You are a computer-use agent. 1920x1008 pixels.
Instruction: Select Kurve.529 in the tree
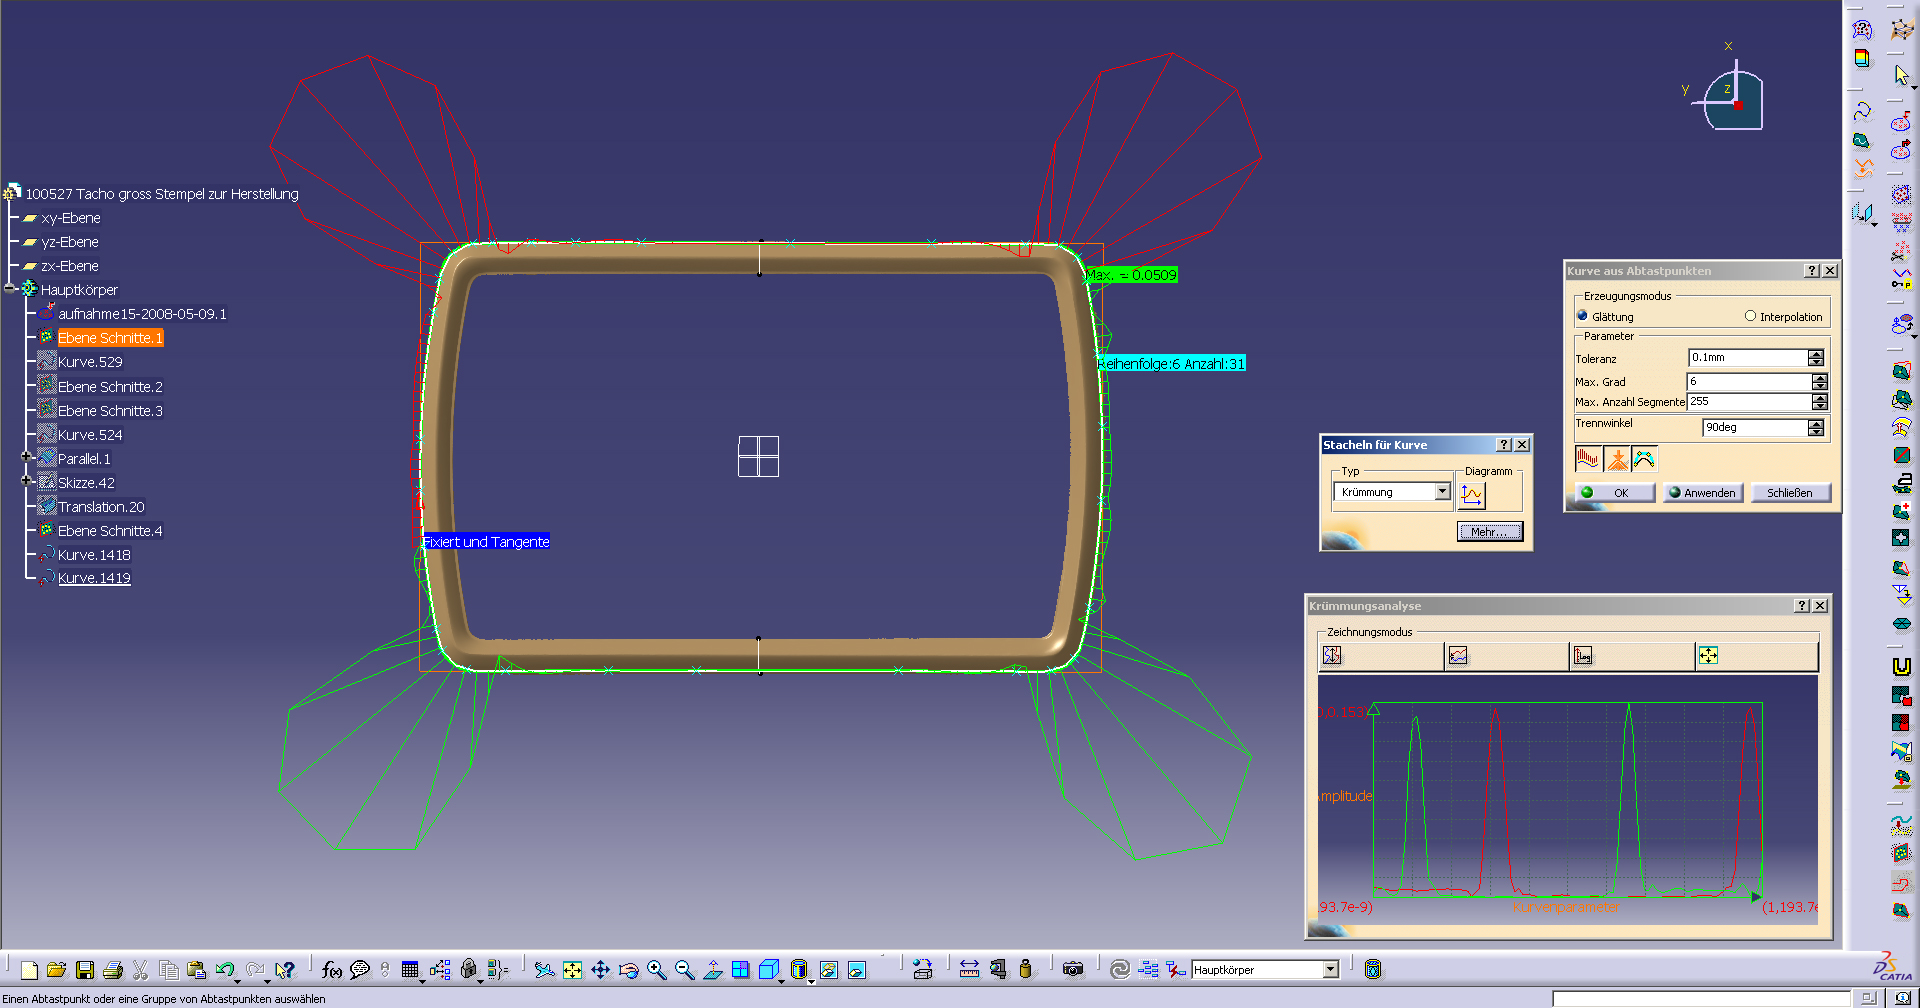point(90,362)
